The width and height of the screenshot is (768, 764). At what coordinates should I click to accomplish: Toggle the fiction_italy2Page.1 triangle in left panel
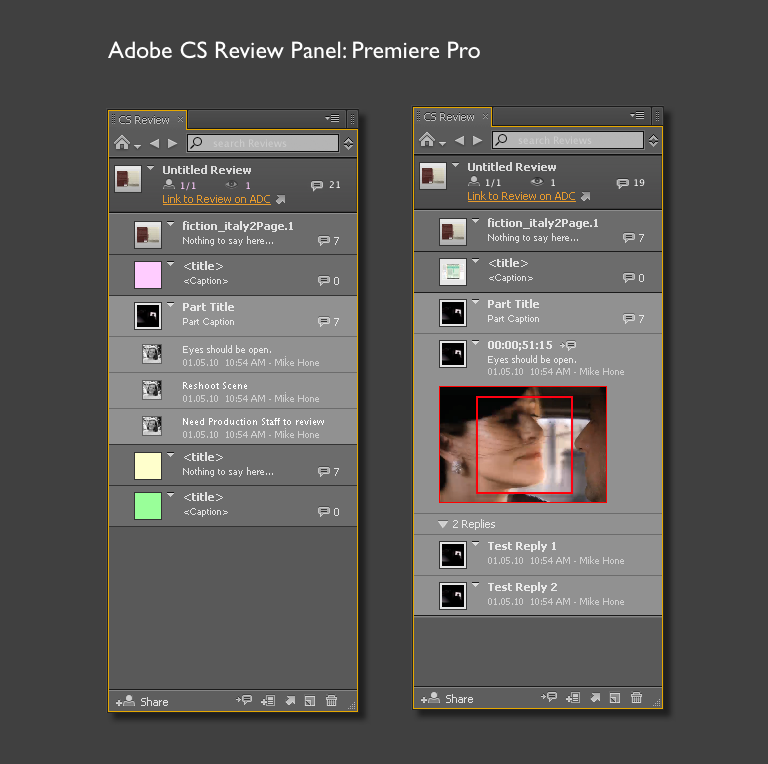(x=170, y=224)
